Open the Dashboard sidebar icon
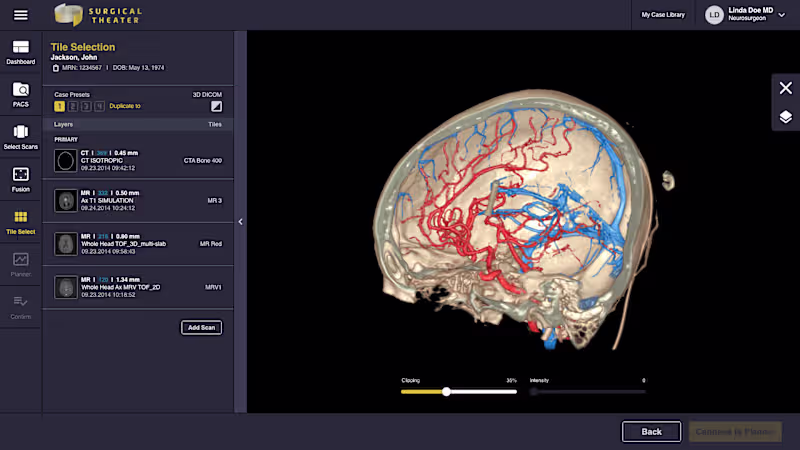This screenshot has height=450, width=800. [20, 52]
